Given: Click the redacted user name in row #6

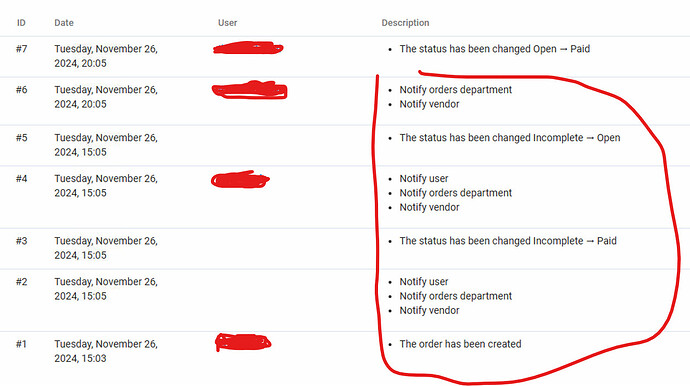Looking at the screenshot, I should [x=250, y=90].
